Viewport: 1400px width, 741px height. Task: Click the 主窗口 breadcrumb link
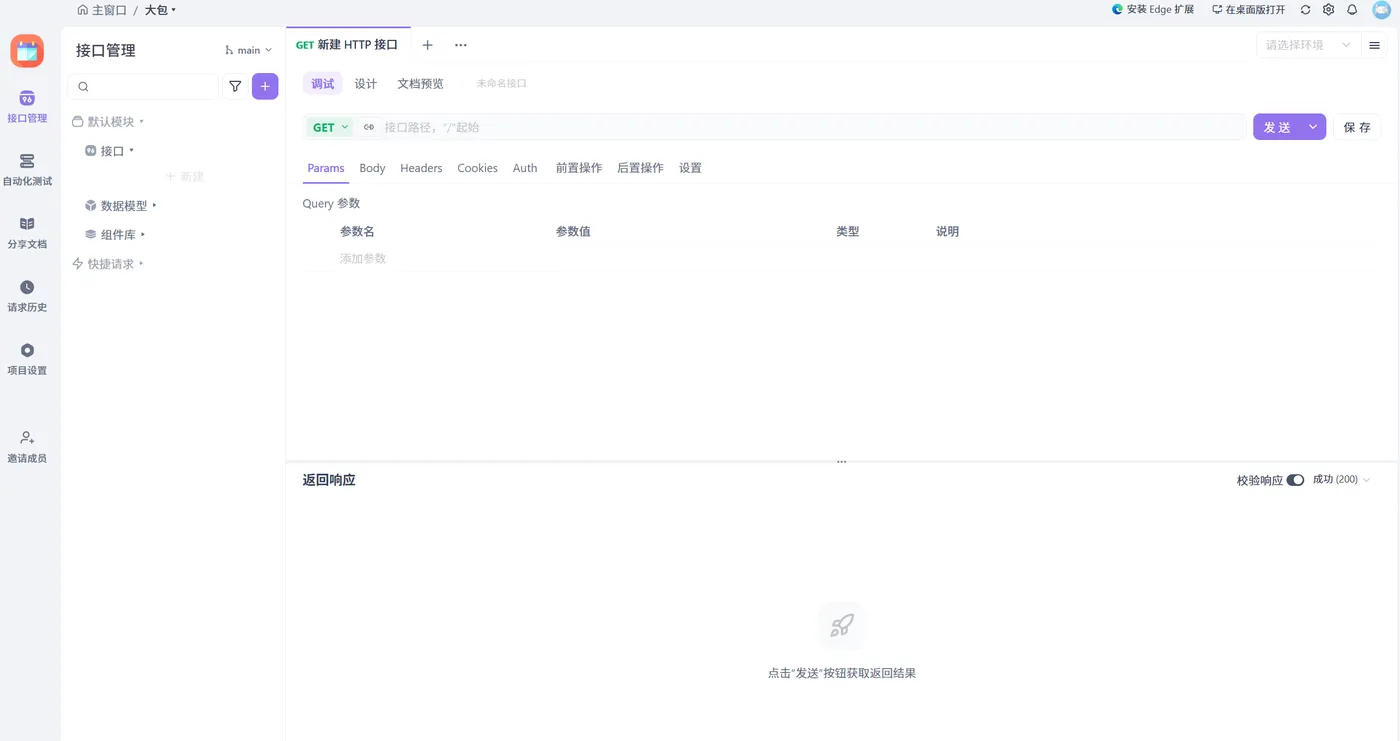coord(109,10)
